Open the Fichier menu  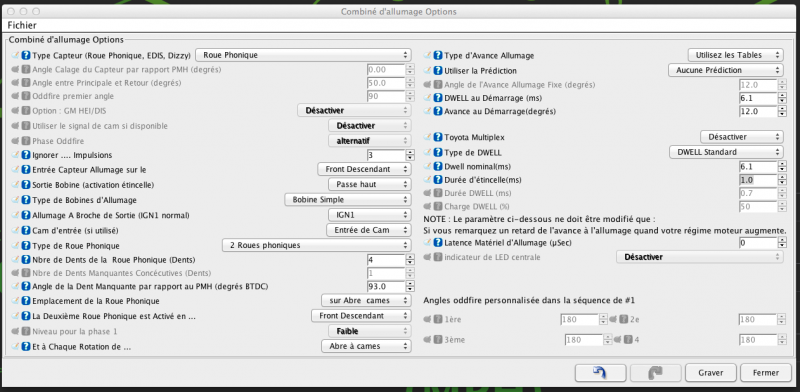point(22,25)
